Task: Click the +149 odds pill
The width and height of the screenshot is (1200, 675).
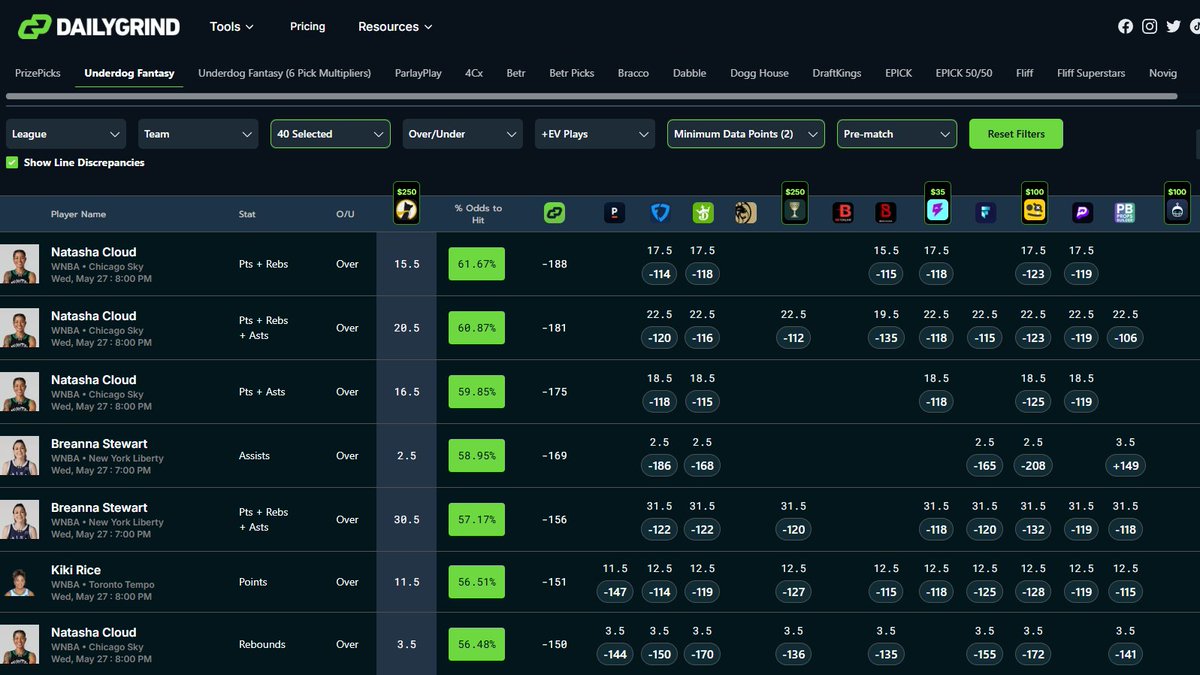Action: coord(1125,465)
